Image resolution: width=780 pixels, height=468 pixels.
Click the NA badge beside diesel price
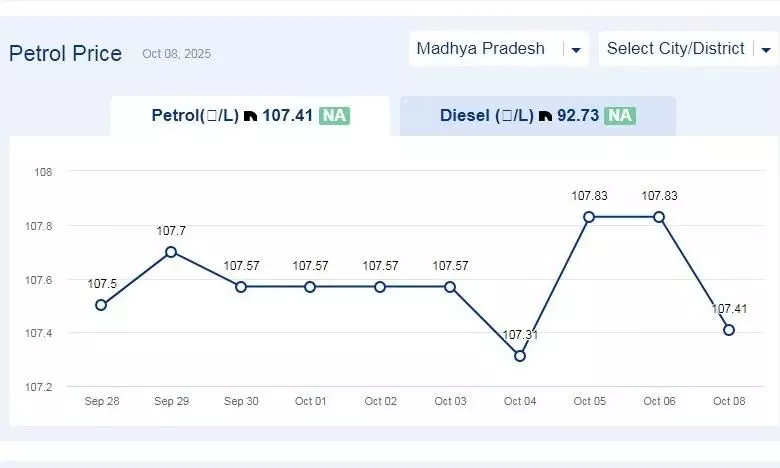(620, 116)
